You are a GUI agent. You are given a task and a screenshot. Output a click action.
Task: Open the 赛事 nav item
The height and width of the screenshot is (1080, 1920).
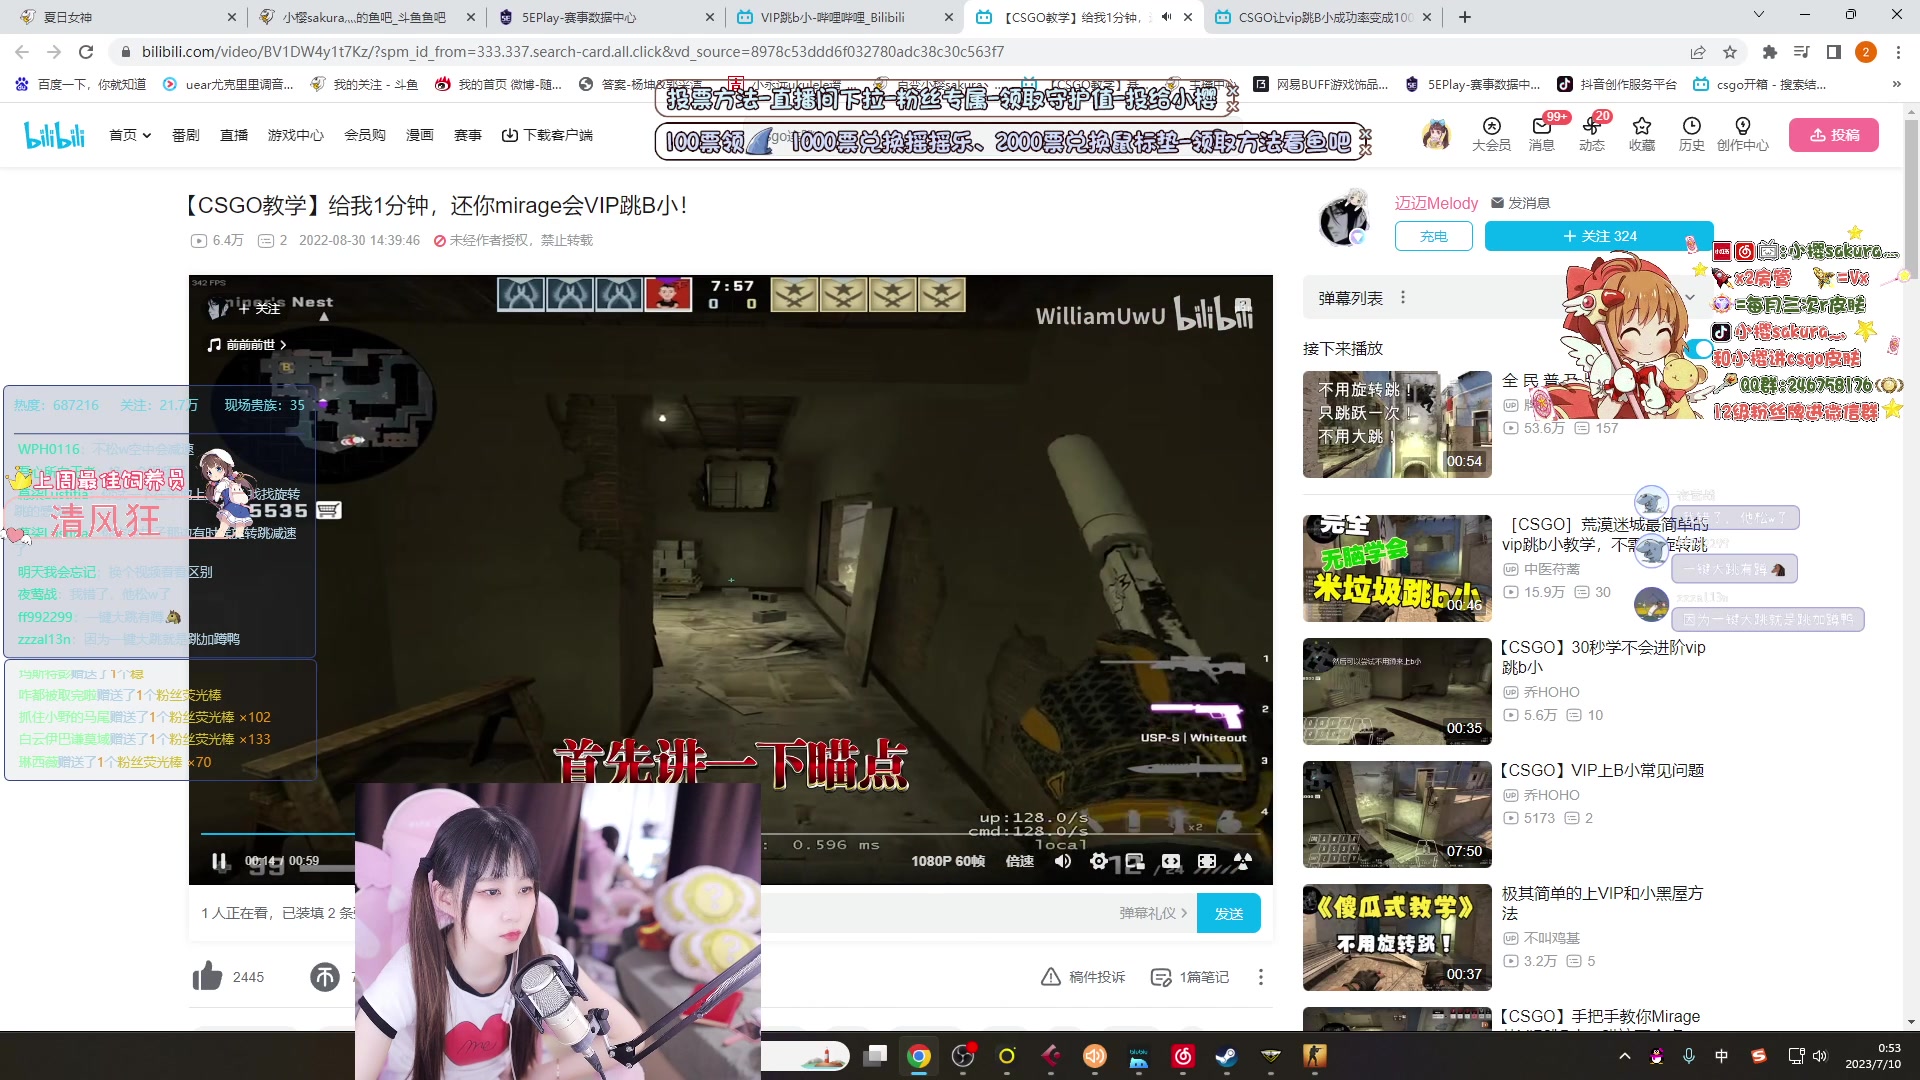[x=467, y=135]
